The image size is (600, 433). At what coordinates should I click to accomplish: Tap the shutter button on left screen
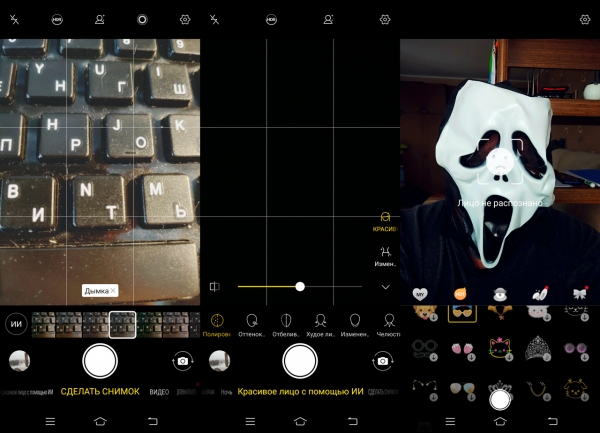click(100, 361)
